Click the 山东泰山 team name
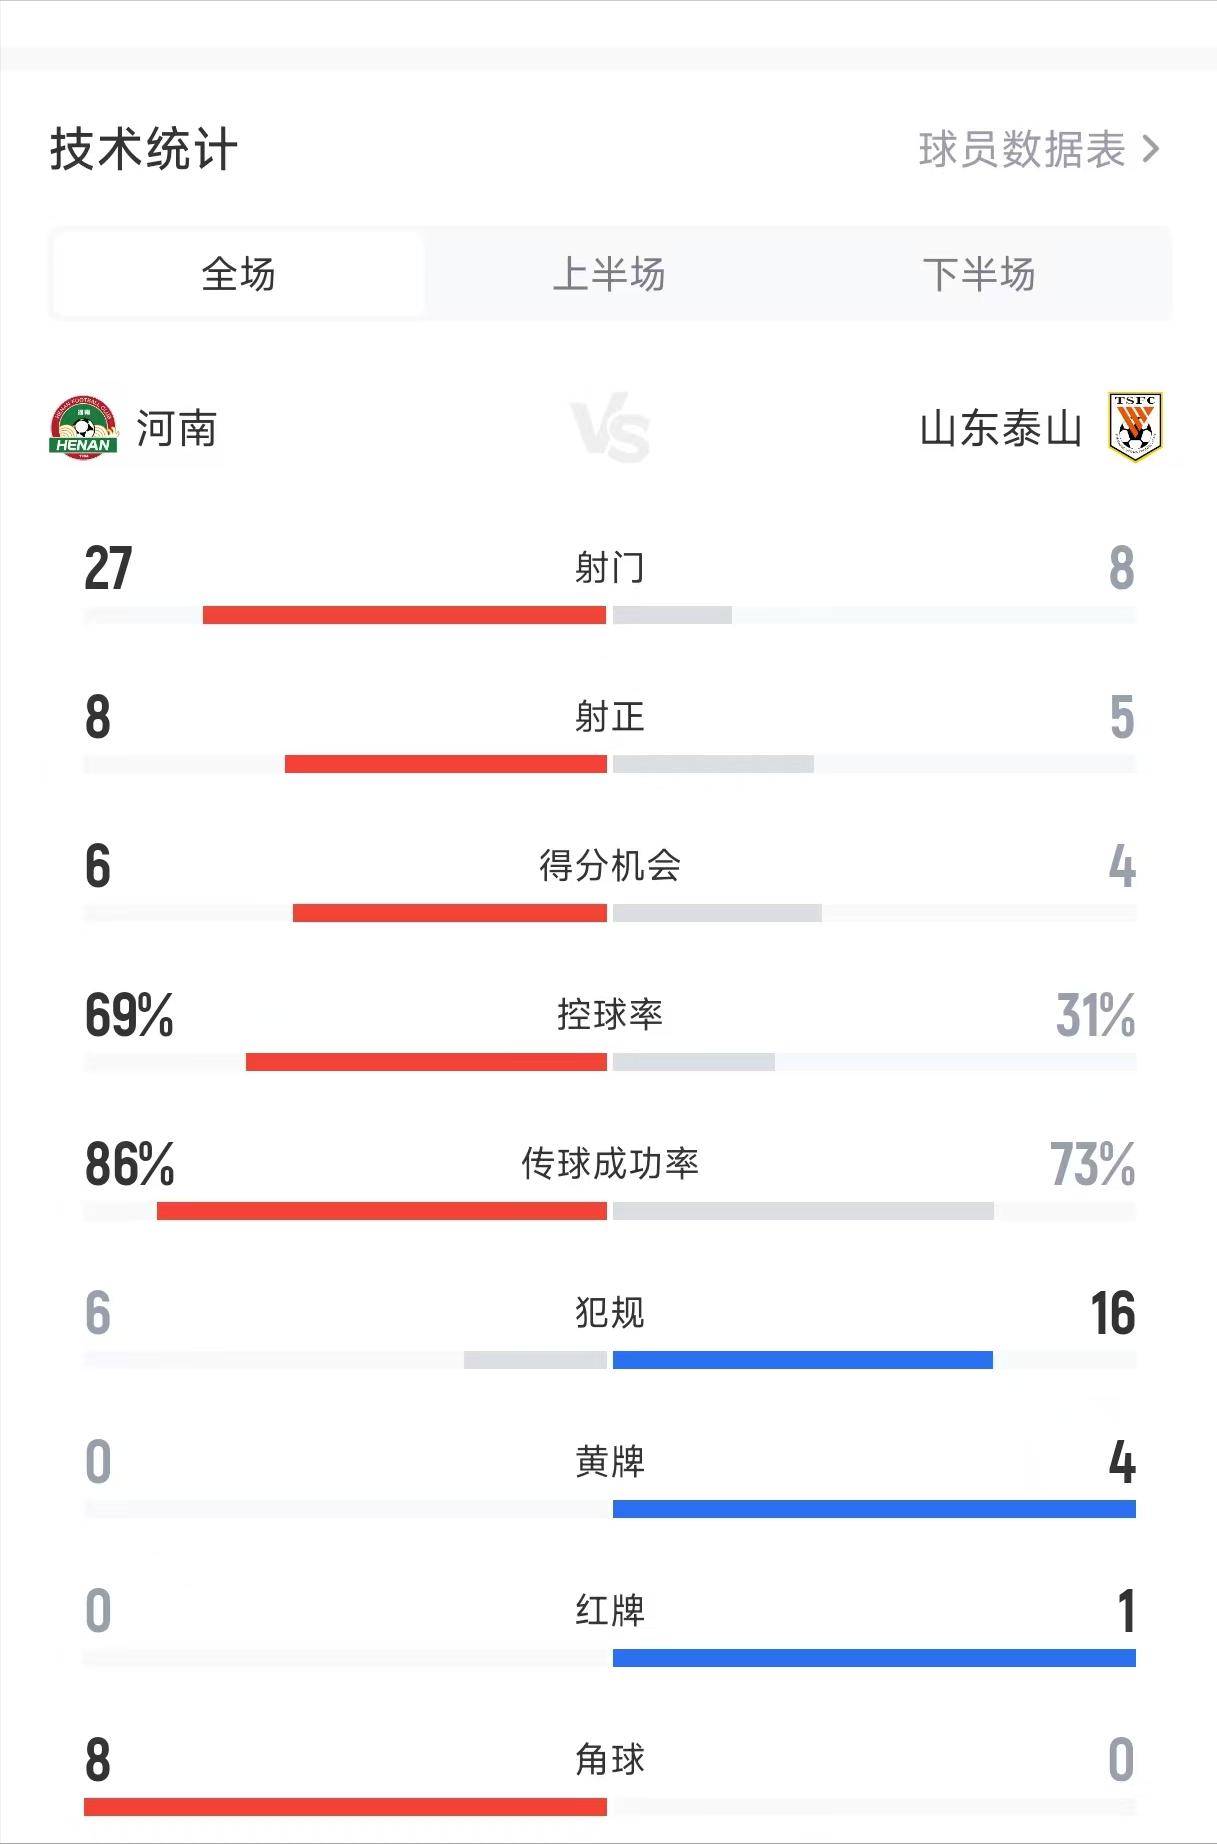Image resolution: width=1217 pixels, height=1844 pixels. [x=1000, y=429]
